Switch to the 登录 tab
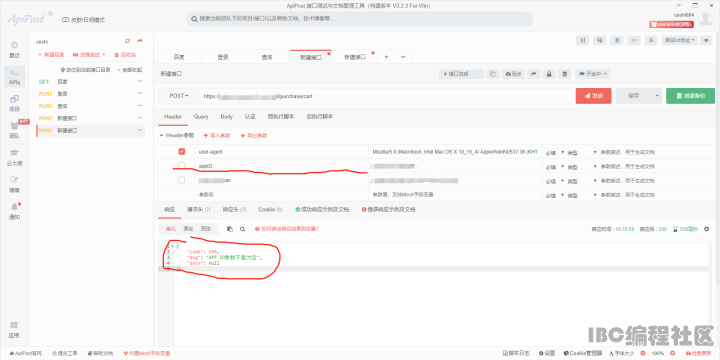 click(x=223, y=57)
